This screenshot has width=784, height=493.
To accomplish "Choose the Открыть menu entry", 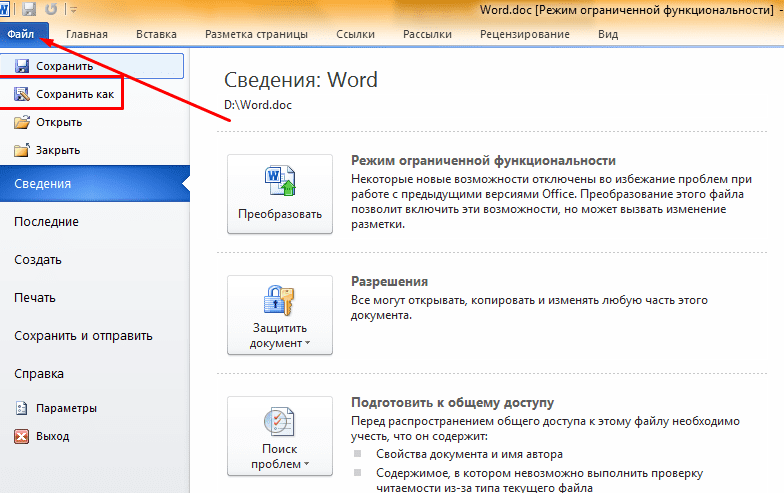I will point(59,122).
